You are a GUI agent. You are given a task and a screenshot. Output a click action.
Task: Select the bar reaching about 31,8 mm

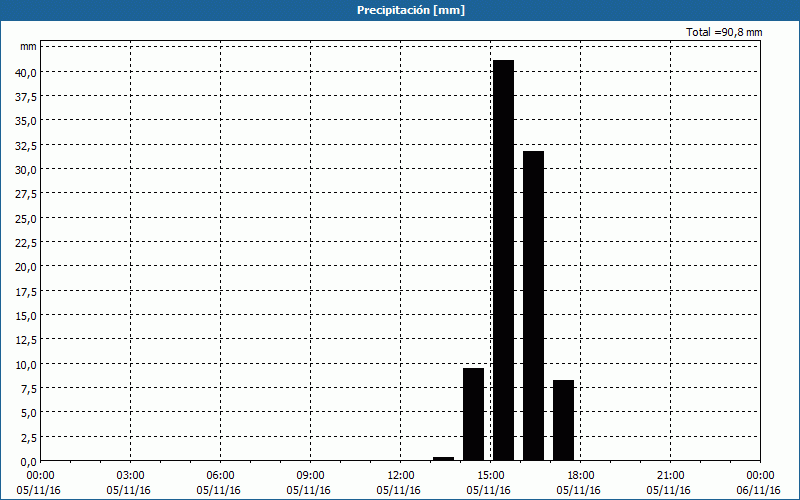(x=534, y=306)
